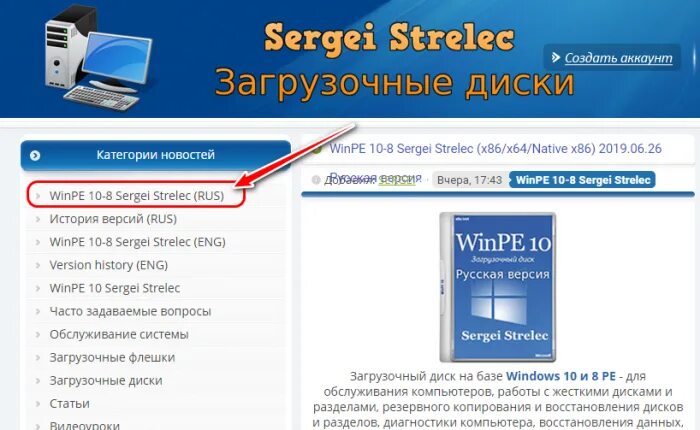Click the green bullet before WinPE article title
Screen dimensions: 700x430
point(317,150)
